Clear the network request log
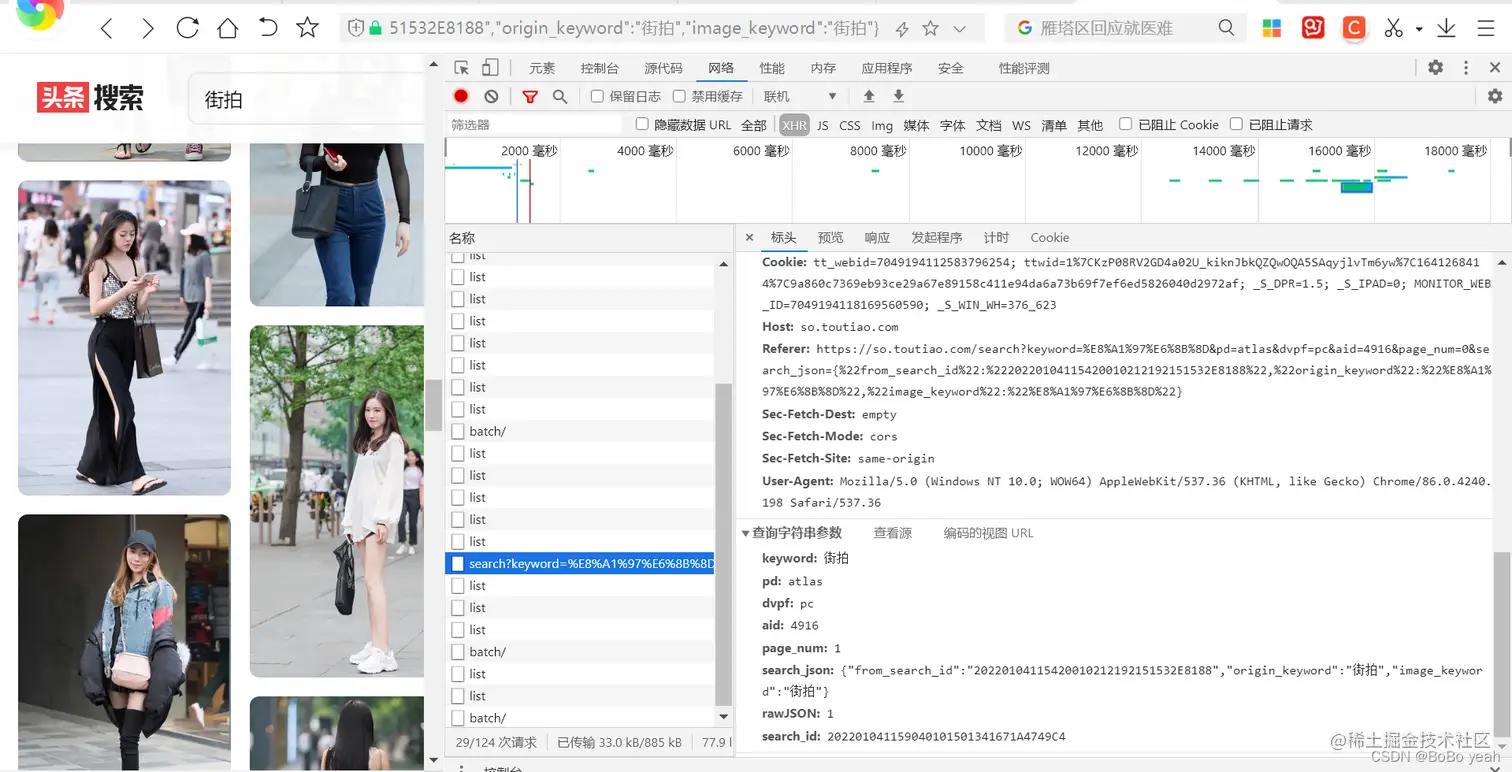The width and height of the screenshot is (1512, 772). 489,96
